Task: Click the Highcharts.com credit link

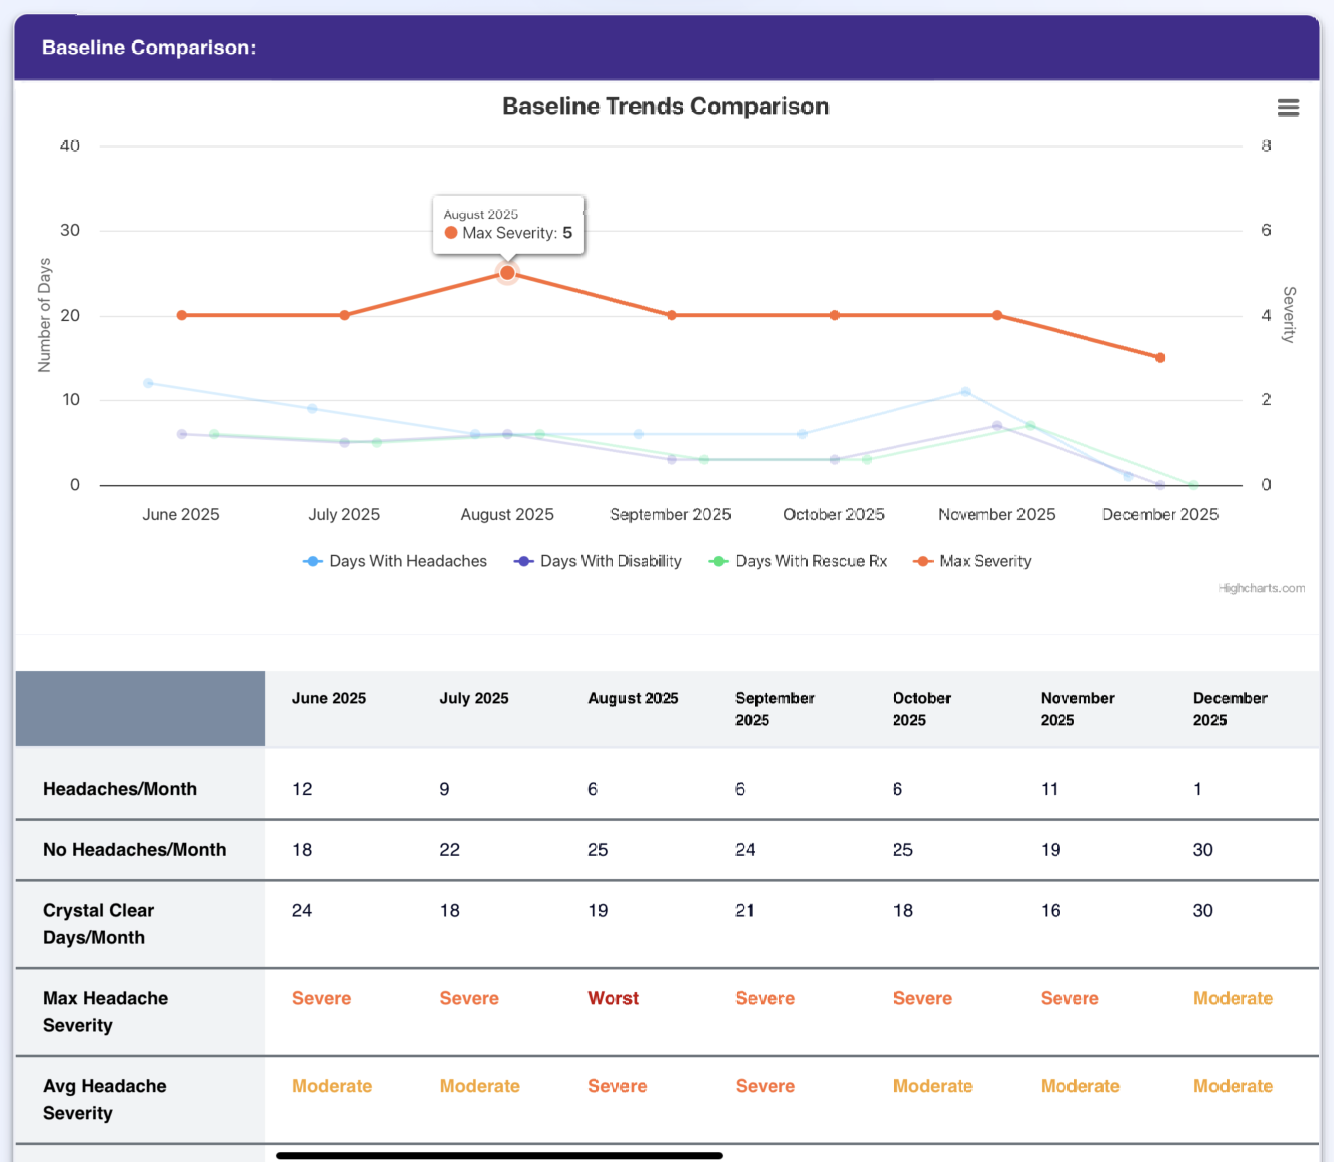Action: pos(1261,588)
